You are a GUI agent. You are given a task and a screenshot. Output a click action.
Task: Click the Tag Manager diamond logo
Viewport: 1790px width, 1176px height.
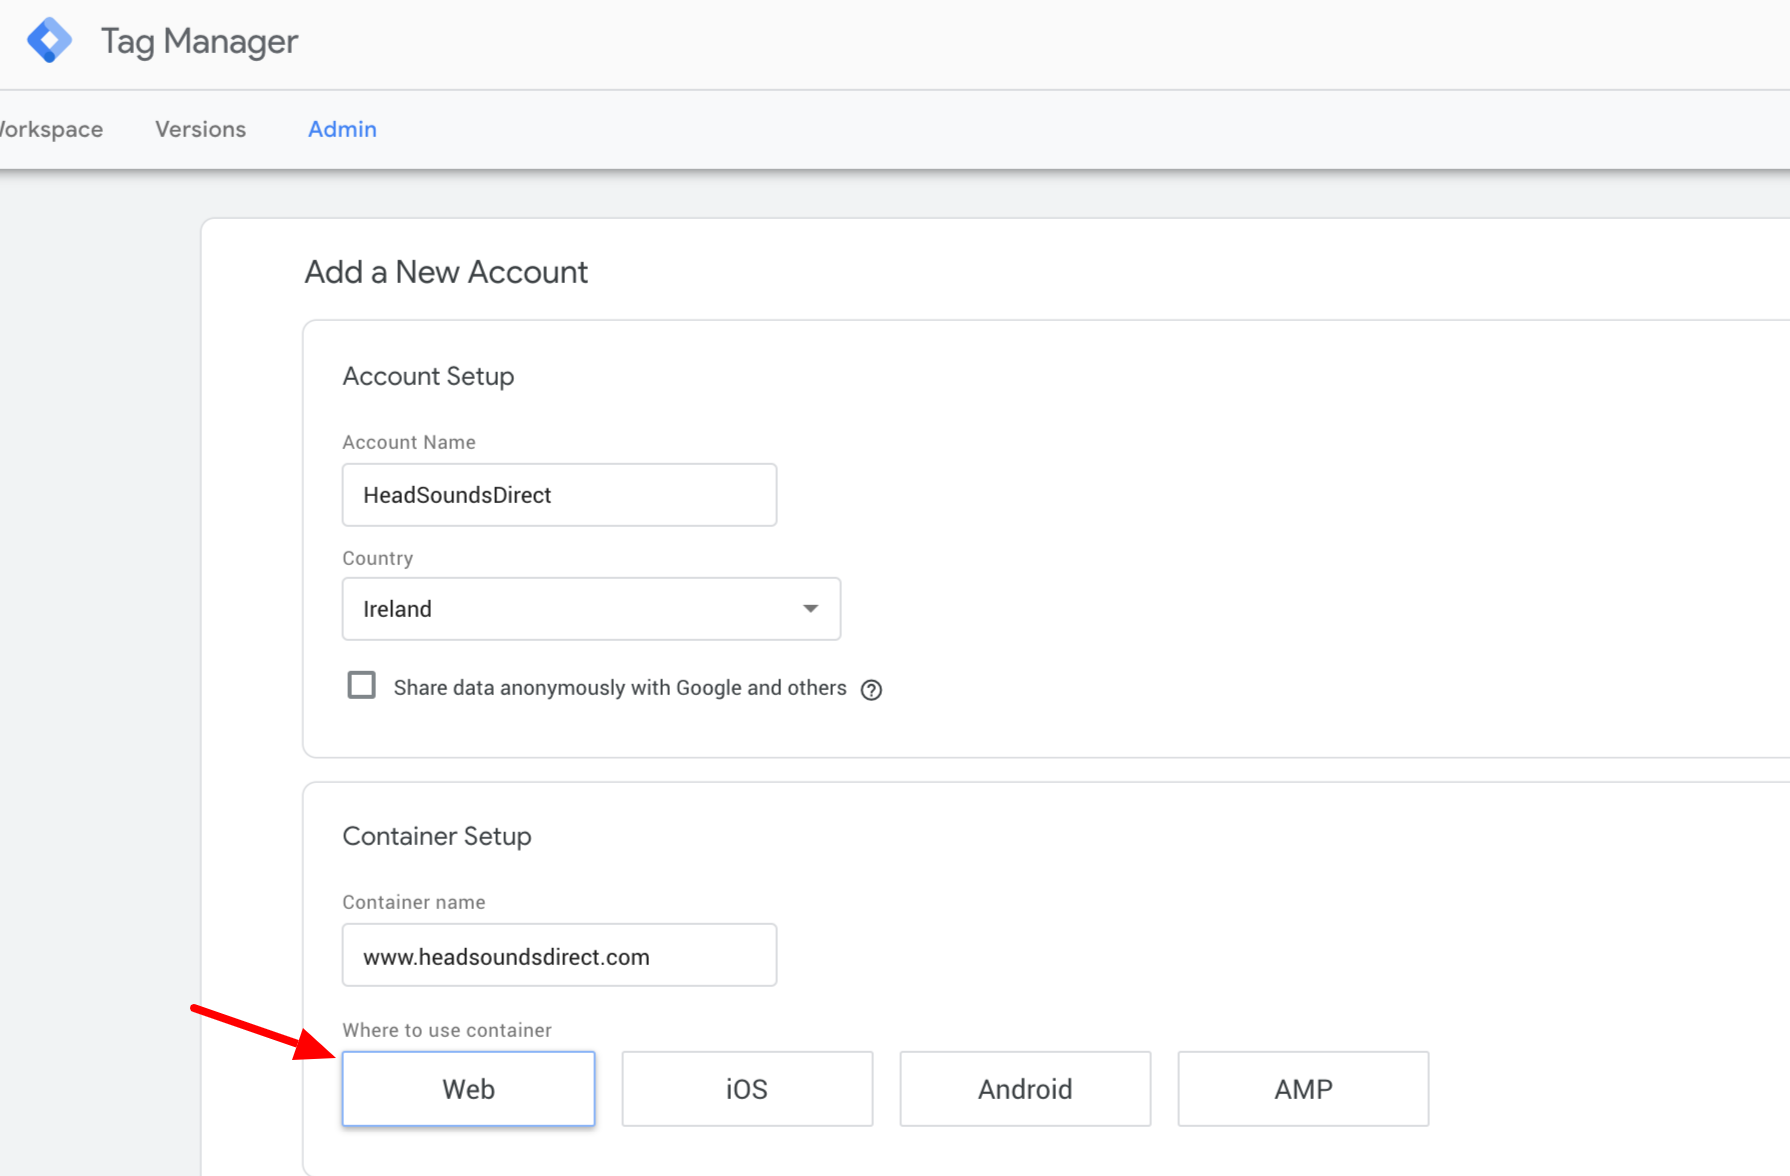pos(49,41)
